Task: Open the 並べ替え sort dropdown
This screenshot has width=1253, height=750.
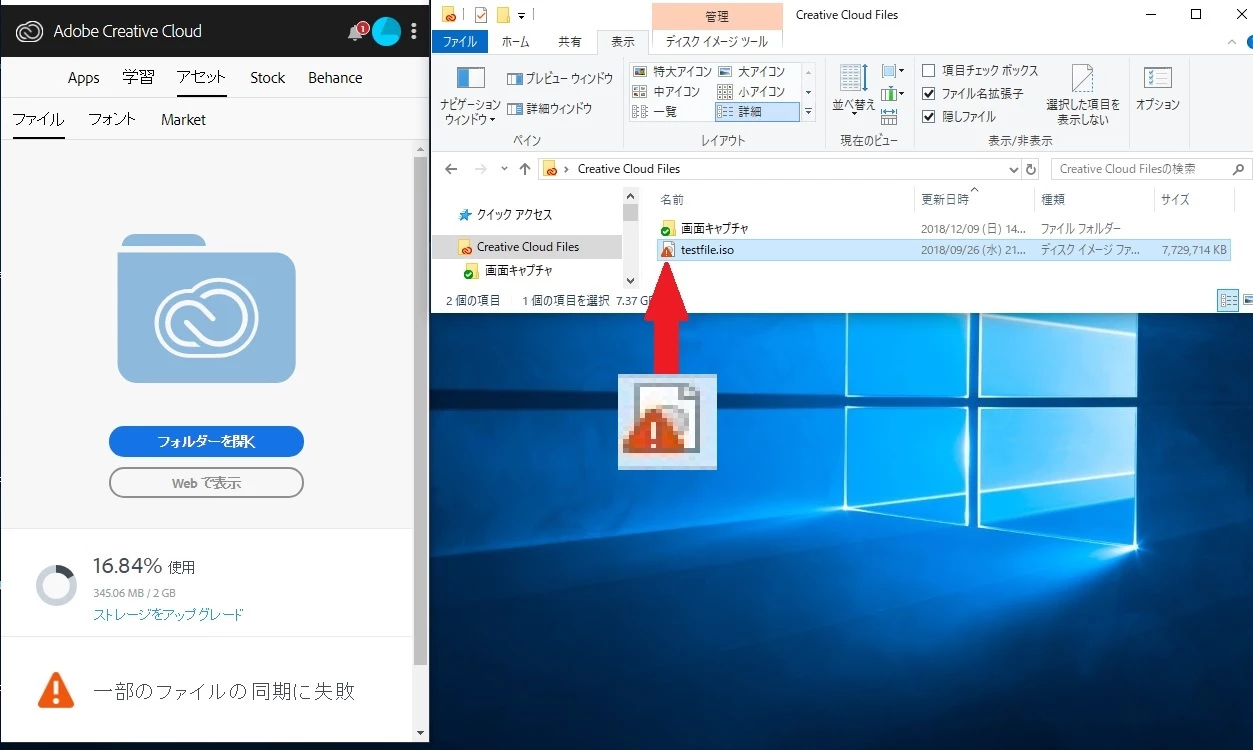Action: pos(854,90)
